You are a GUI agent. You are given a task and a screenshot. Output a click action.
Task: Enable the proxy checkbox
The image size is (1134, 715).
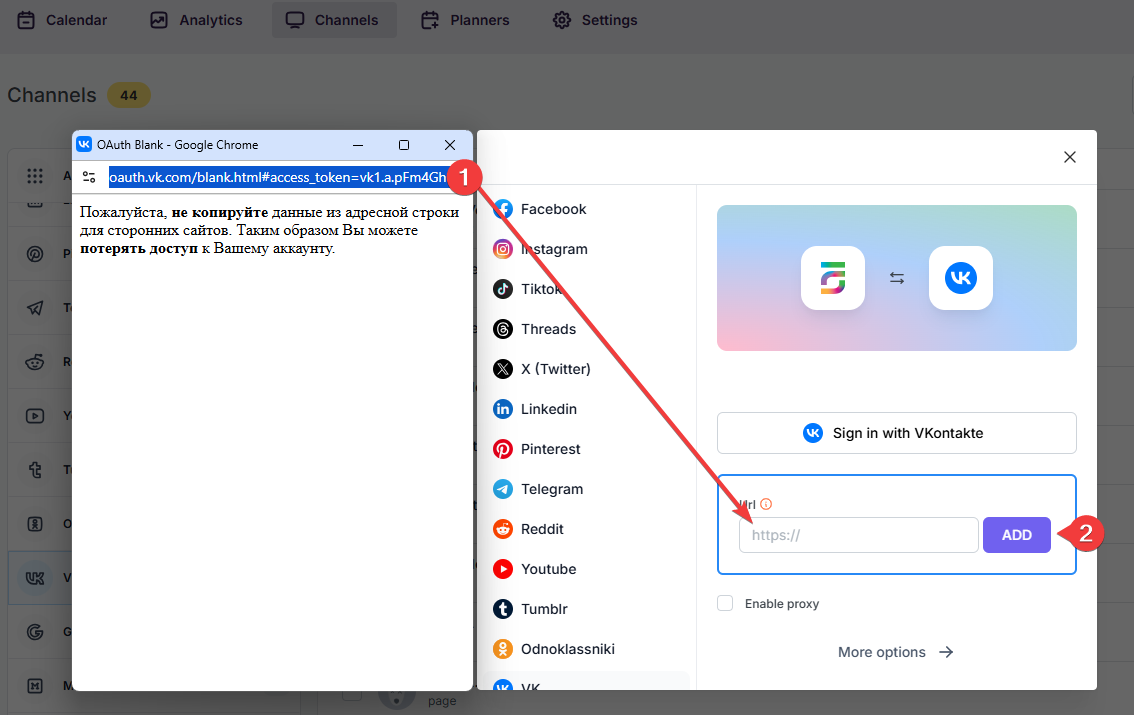coord(725,603)
